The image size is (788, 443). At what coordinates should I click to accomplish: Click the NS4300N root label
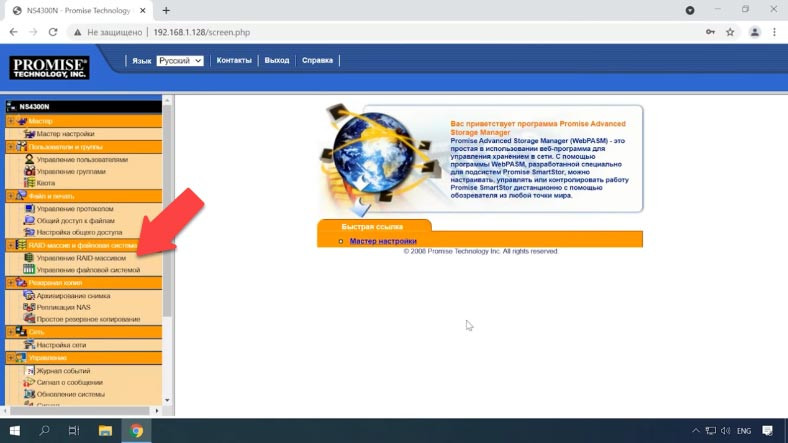pos(34,106)
